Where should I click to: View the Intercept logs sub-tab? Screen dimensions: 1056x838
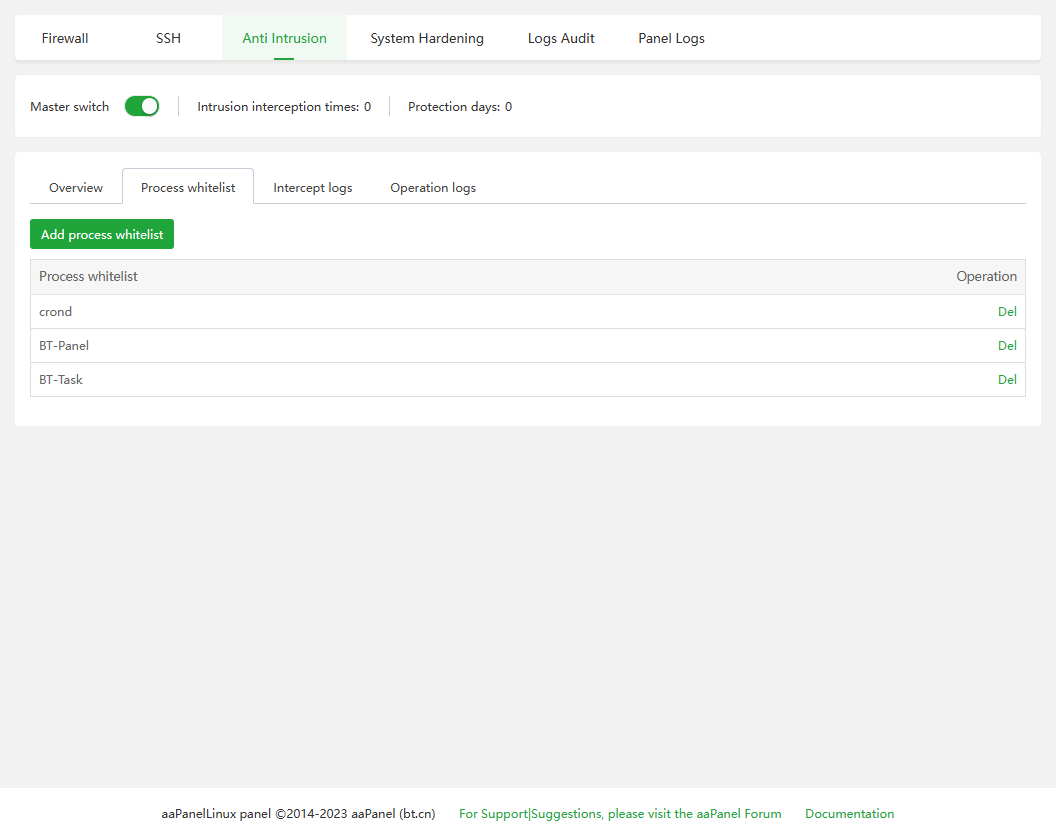click(313, 187)
